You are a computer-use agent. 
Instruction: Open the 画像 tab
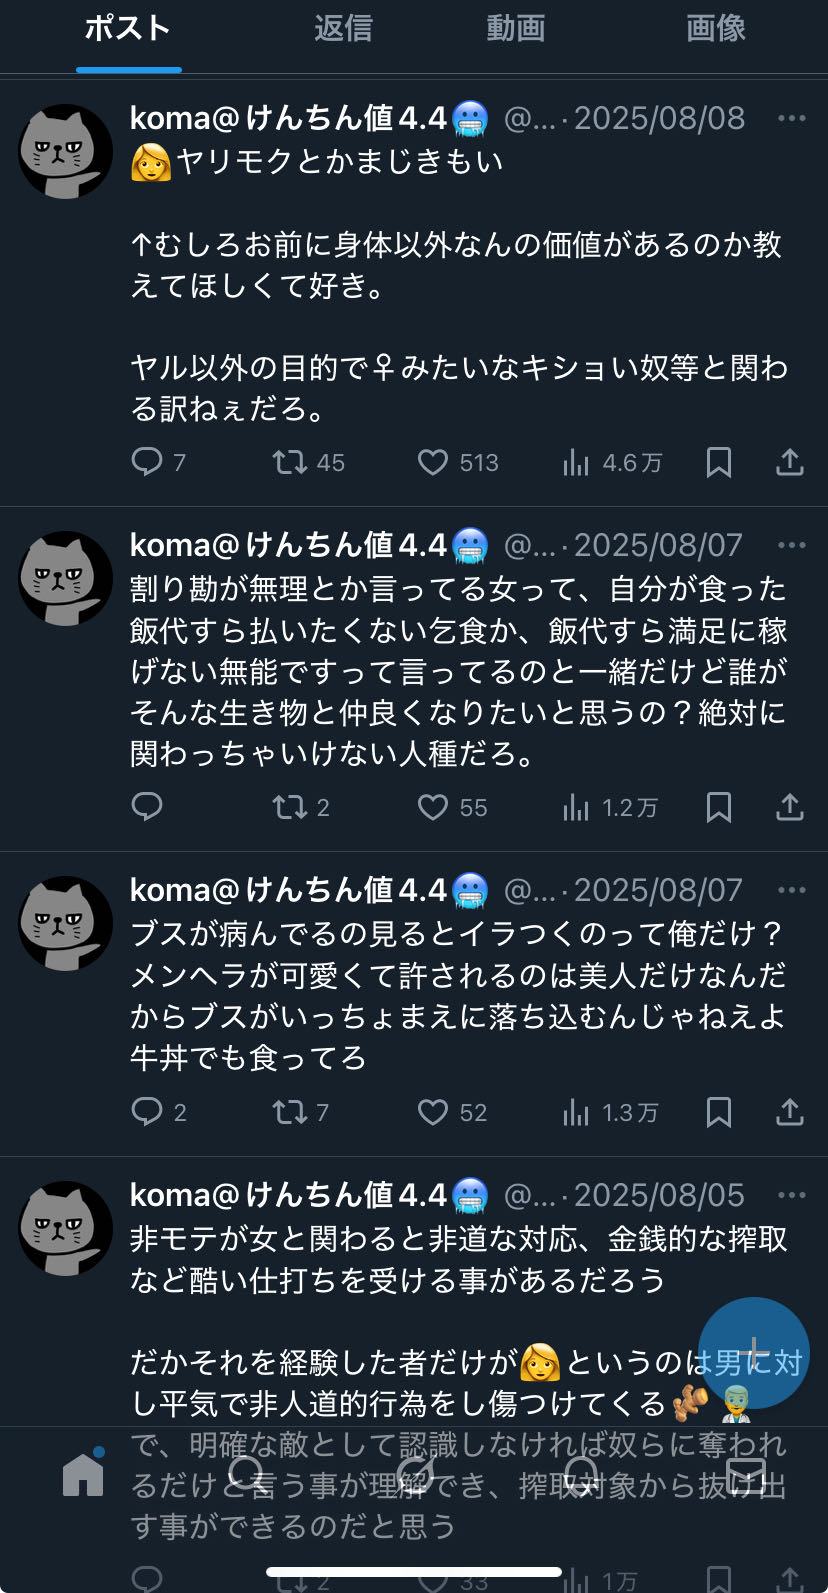[716, 29]
